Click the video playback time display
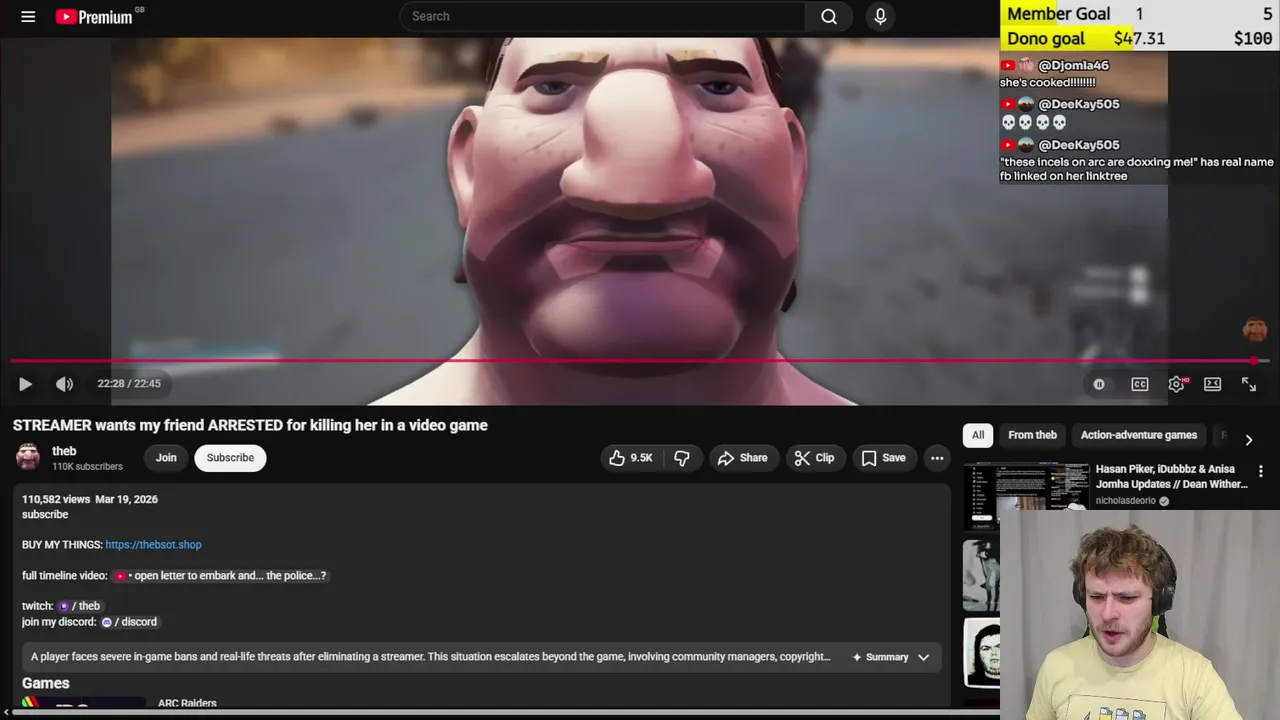Image resolution: width=1280 pixels, height=720 pixels. tap(129, 384)
